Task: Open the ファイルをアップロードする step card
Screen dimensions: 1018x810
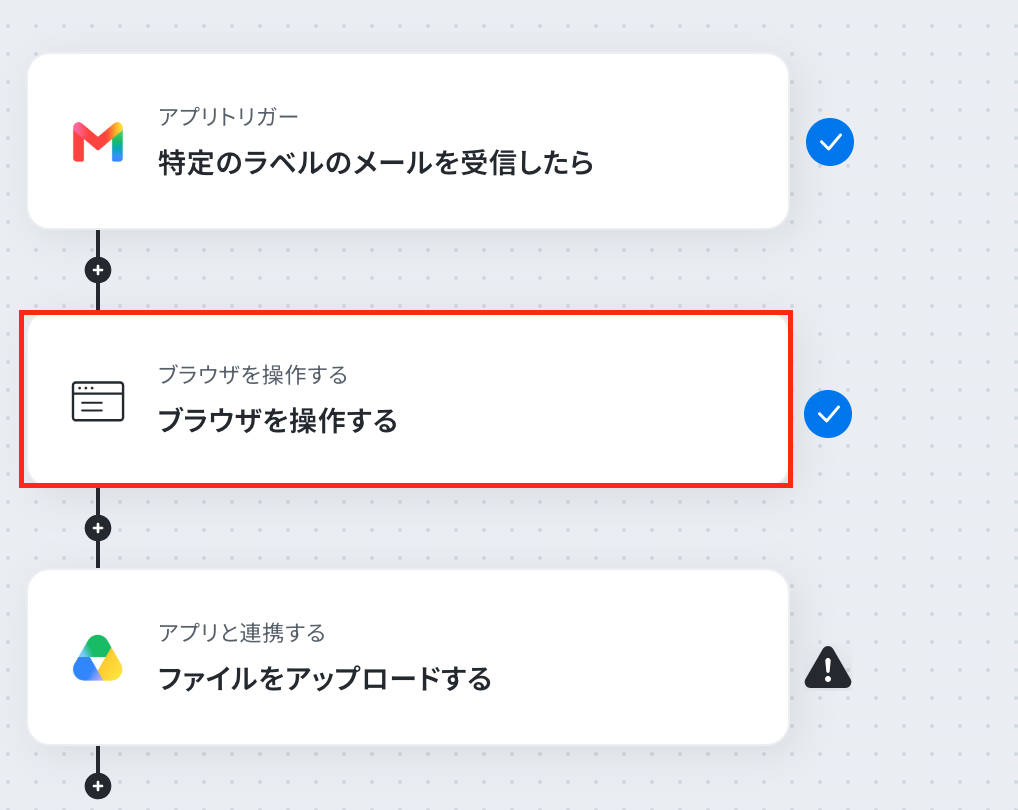Action: [x=408, y=657]
